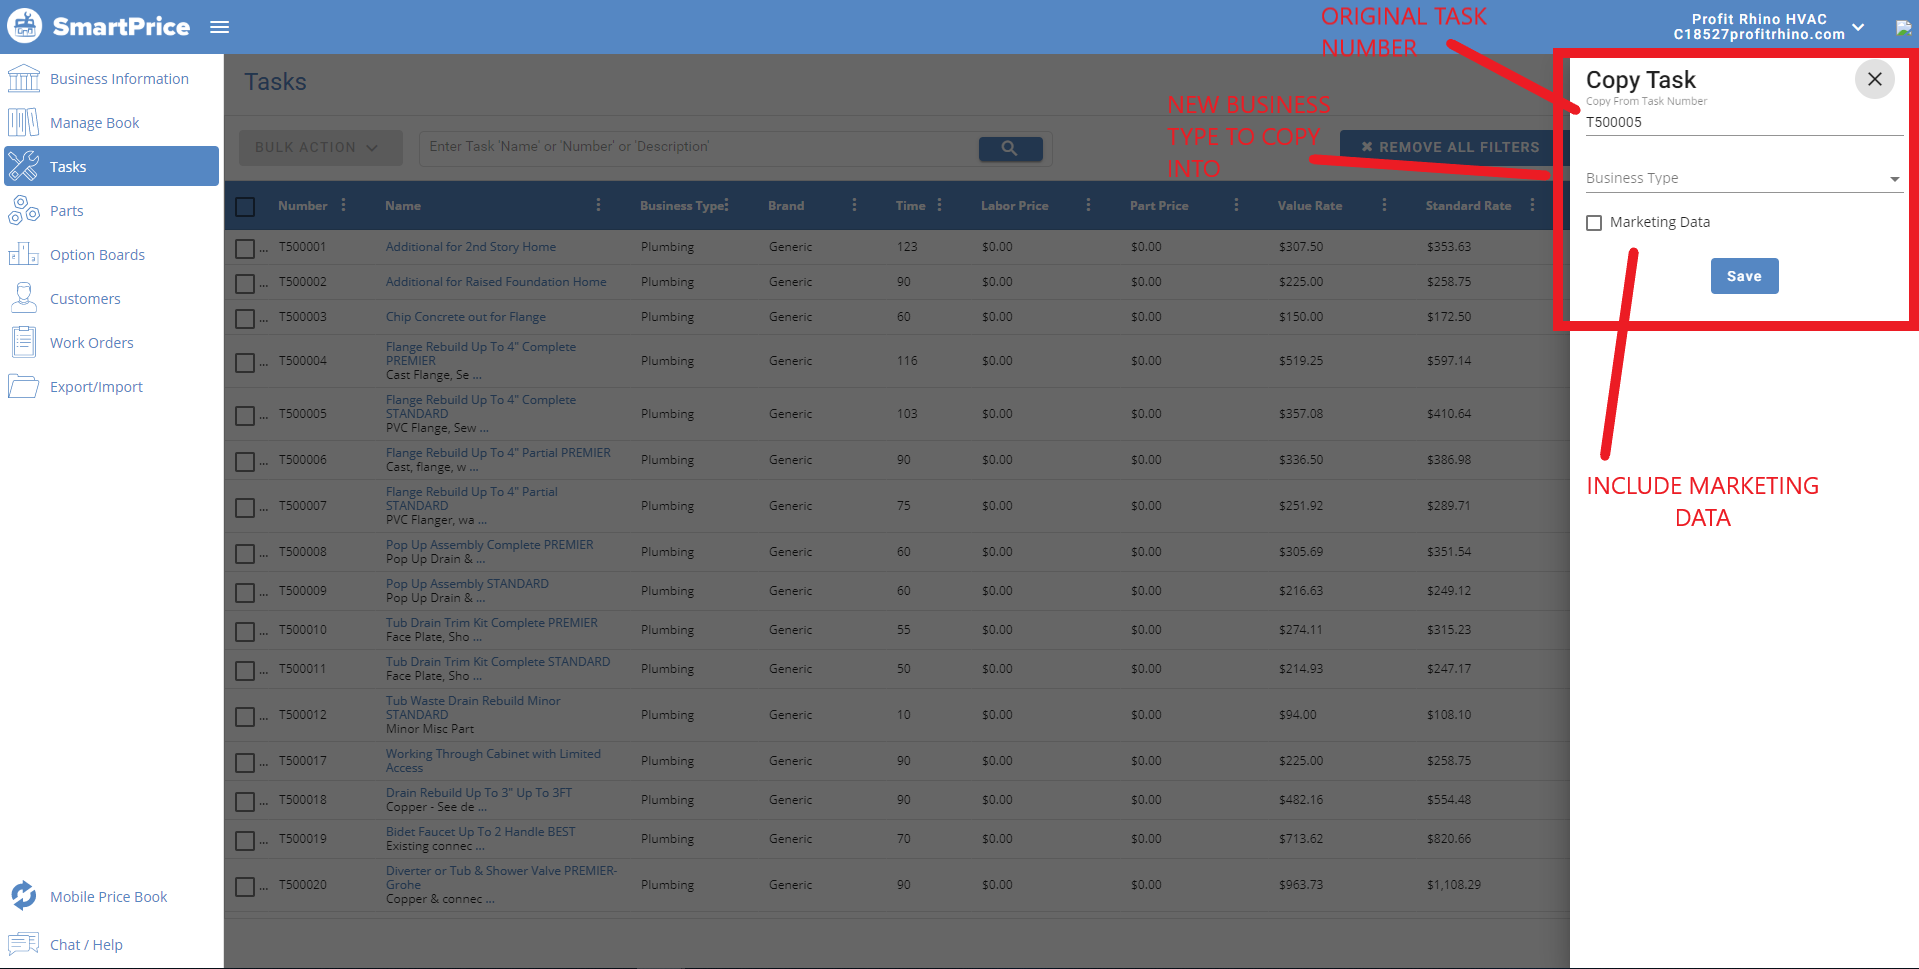
Task: Select the Manage Book icon
Action: (23, 122)
